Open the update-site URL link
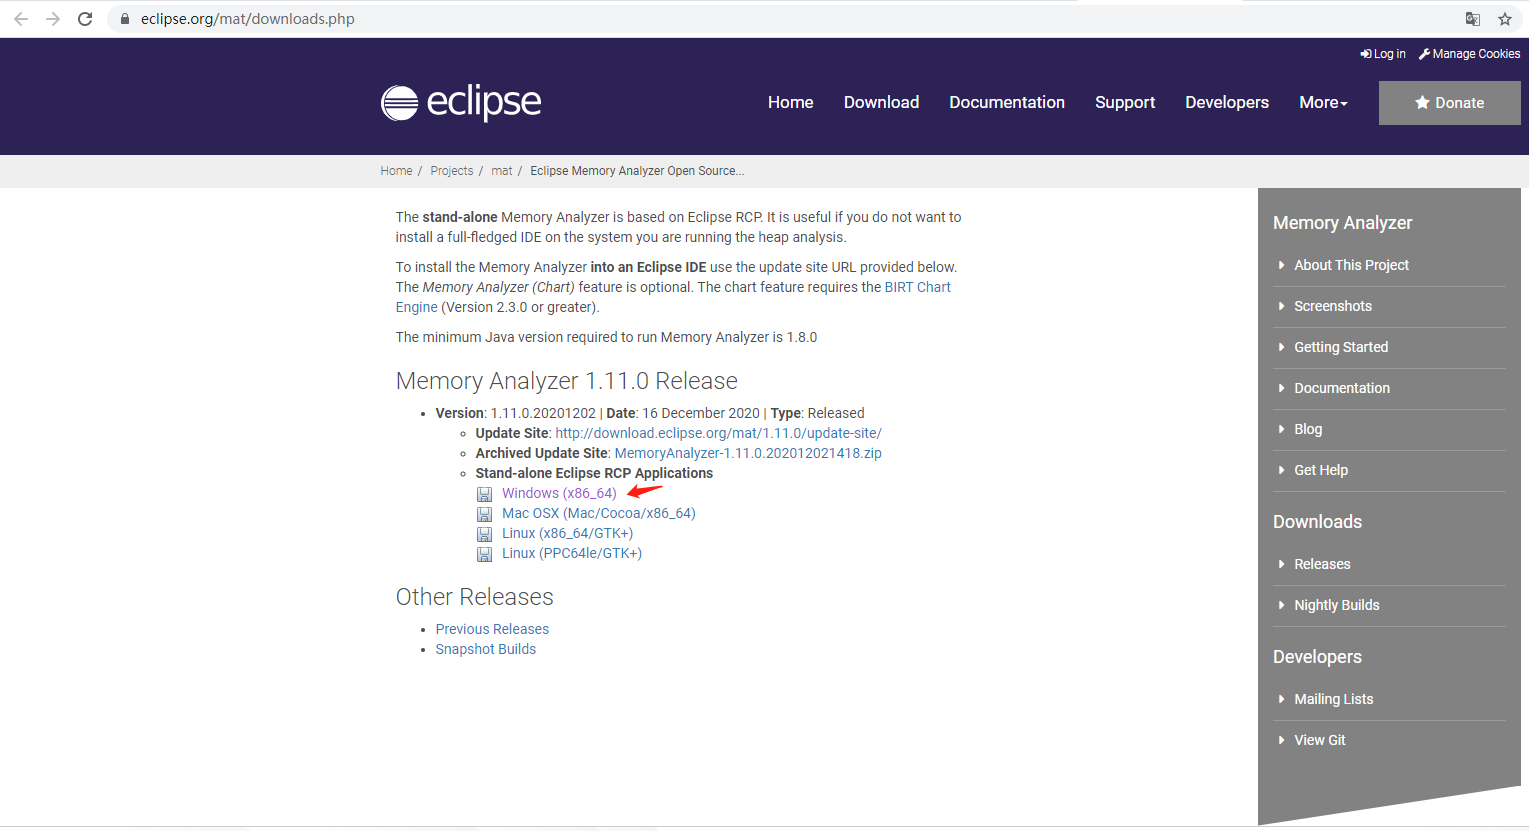 click(x=718, y=433)
